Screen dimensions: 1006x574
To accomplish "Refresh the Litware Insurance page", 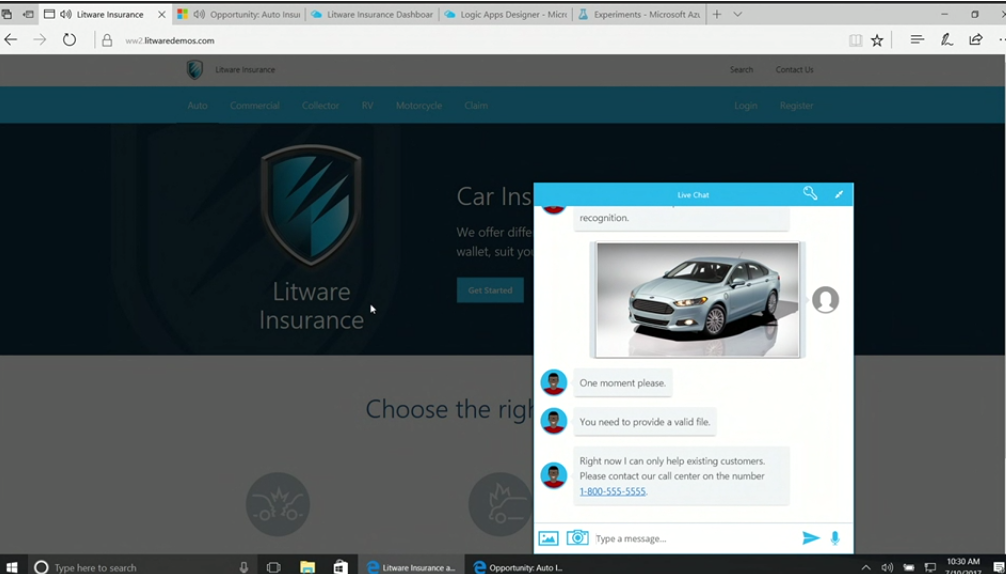I will pyautogui.click(x=69, y=40).
